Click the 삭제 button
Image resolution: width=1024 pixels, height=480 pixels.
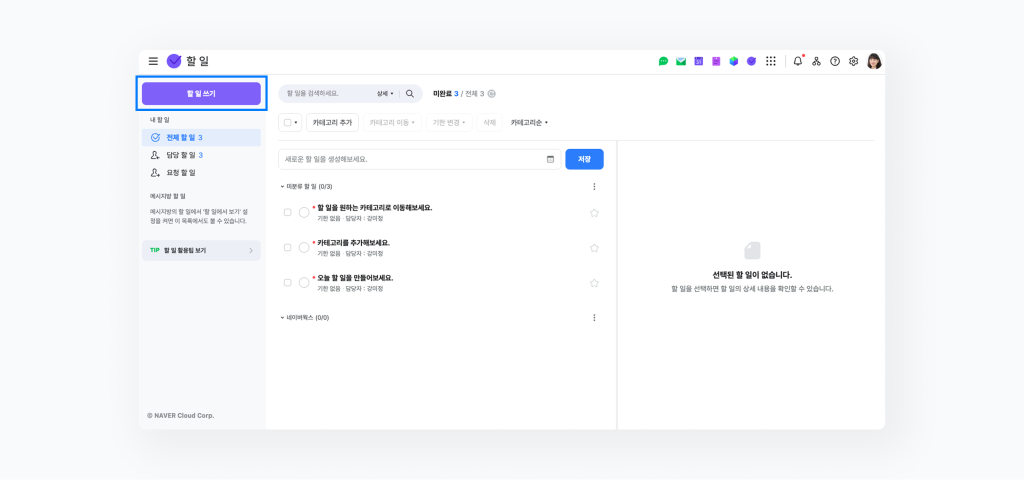click(490, 123)
